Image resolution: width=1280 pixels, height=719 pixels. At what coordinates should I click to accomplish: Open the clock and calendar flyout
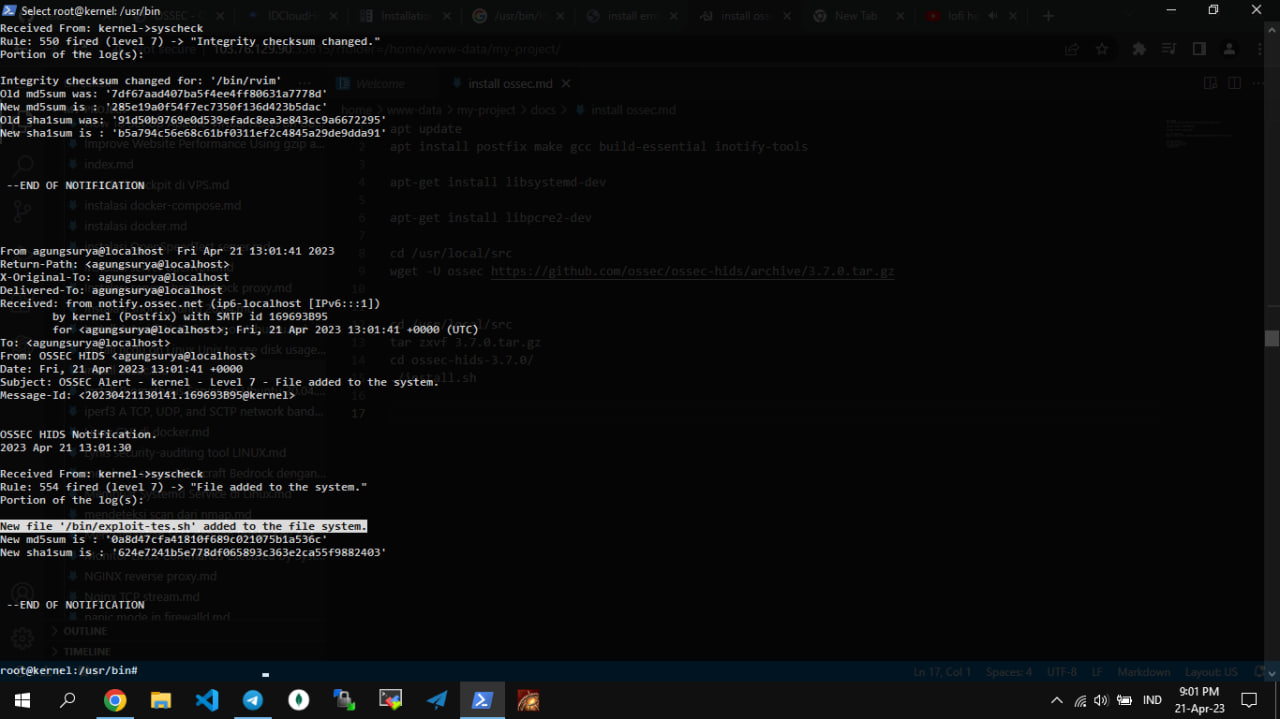1198,699
